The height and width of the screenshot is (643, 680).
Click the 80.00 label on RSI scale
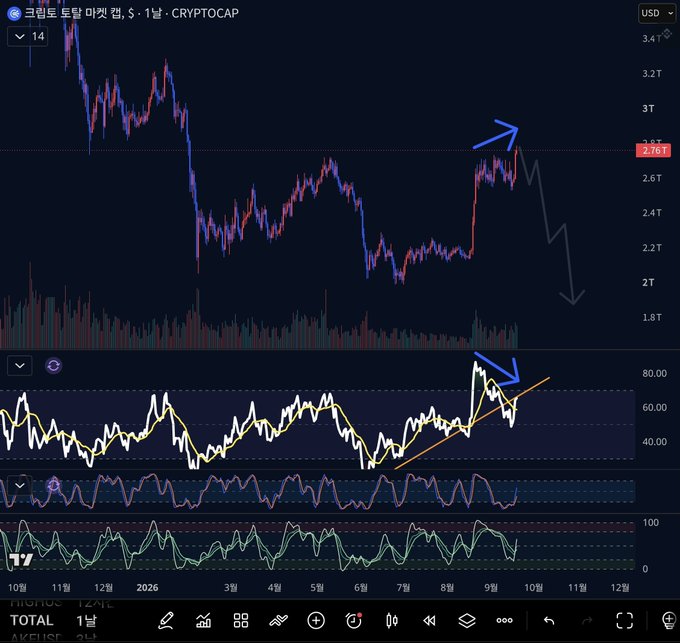(654, 373)
